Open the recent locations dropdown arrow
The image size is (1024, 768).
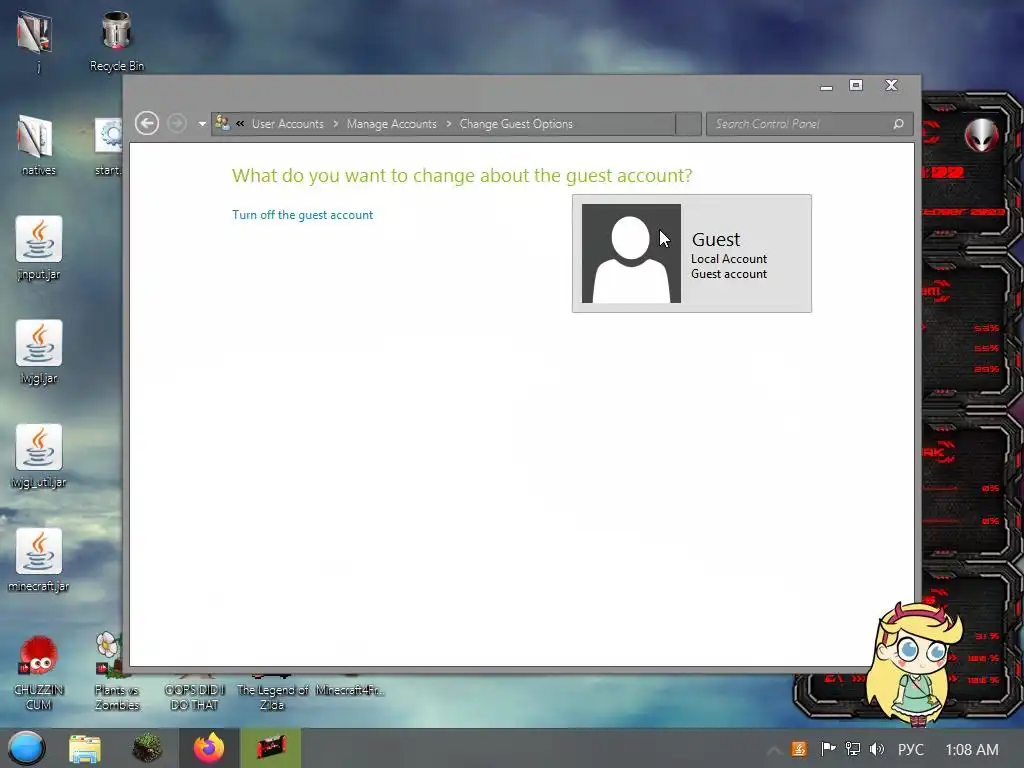pyautogui.click(x=202, y=124)
